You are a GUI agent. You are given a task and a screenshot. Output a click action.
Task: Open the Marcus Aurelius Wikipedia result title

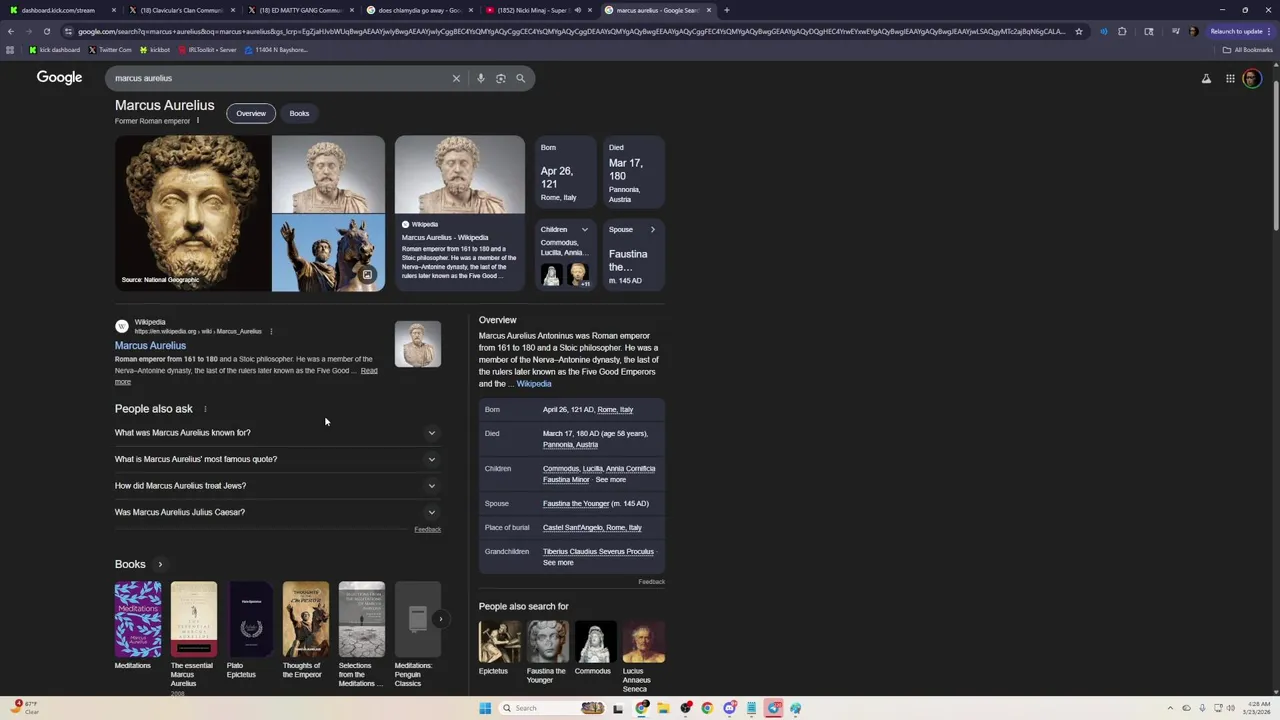click(x=150, y=346)
